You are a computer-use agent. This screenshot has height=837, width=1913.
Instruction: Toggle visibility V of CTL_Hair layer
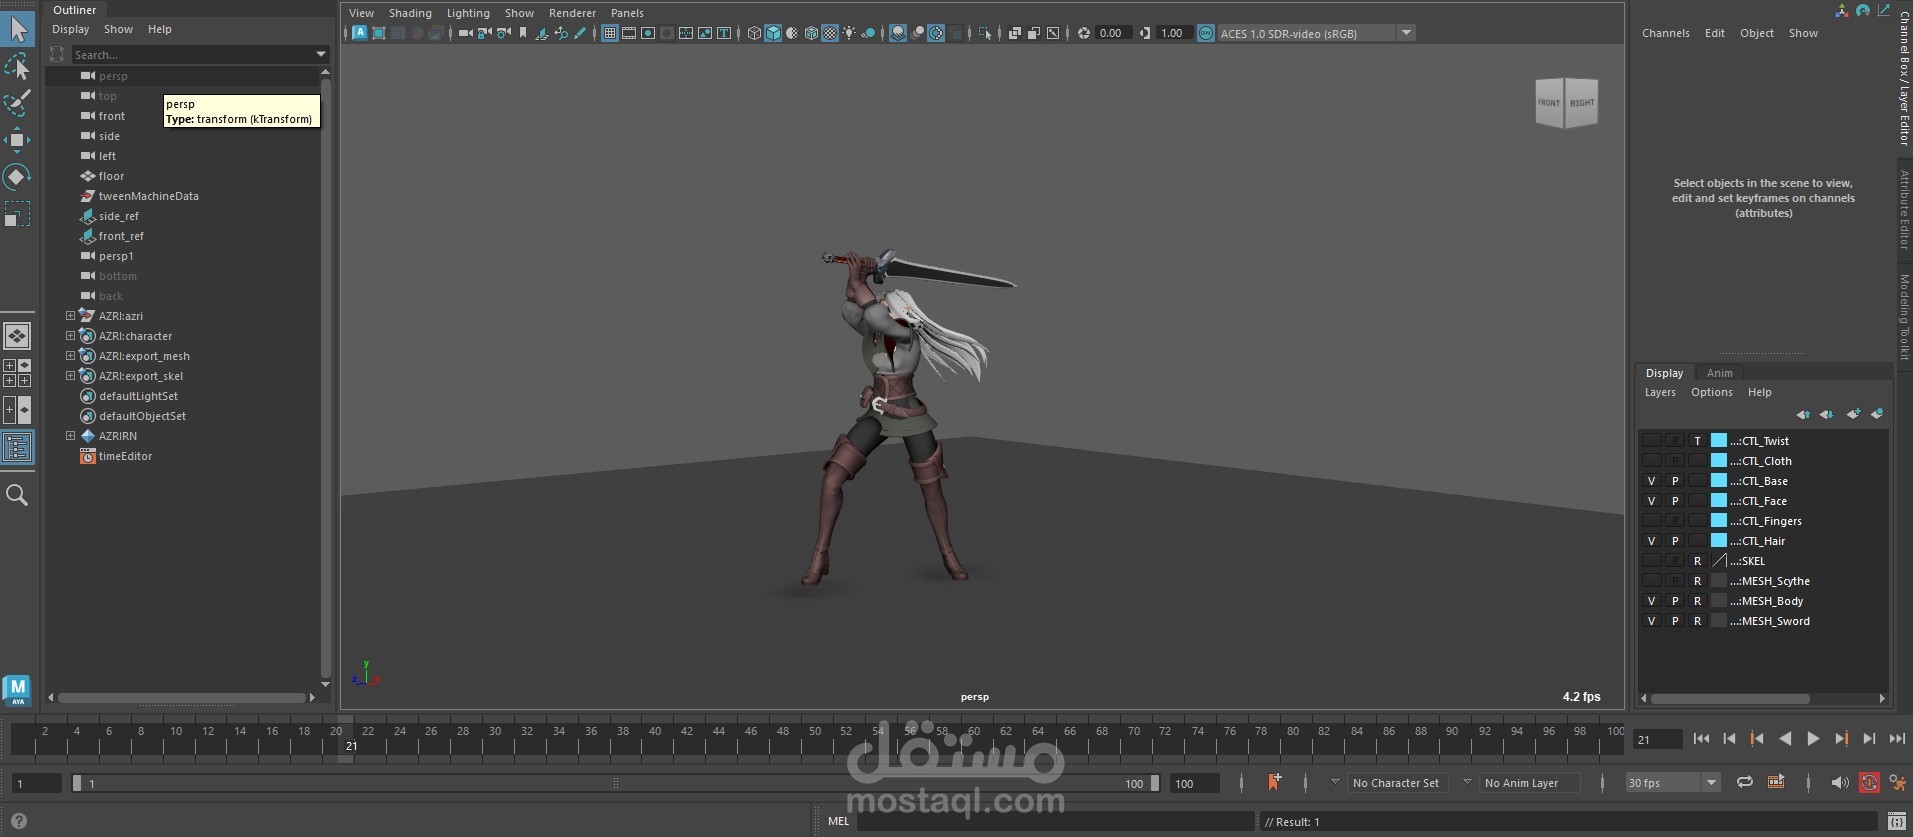[x=1651, y=541]
